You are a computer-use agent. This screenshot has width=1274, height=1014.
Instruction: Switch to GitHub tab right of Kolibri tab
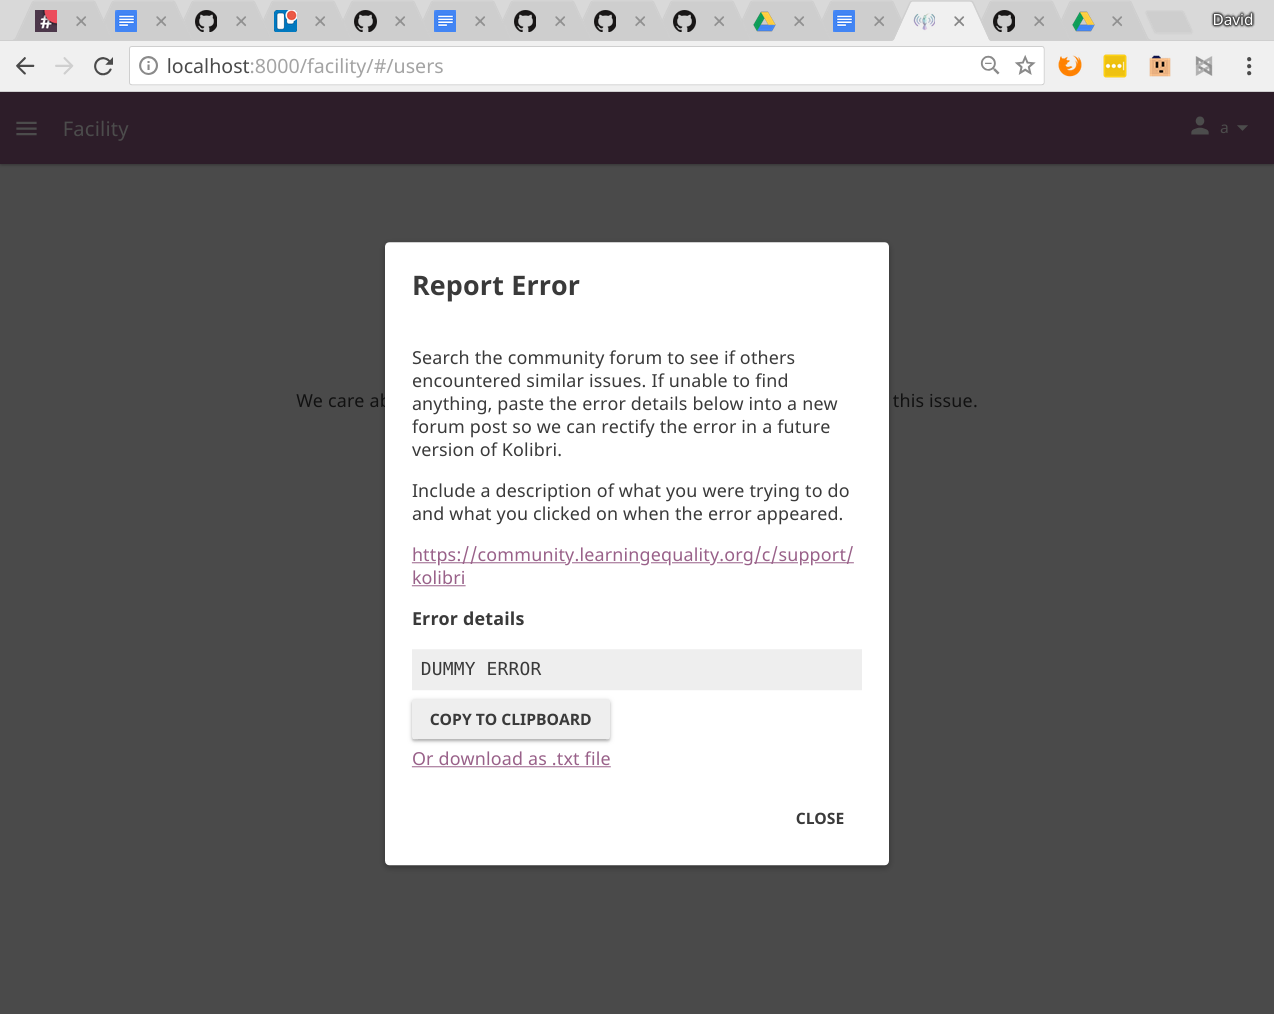(x=1004, y=21)
